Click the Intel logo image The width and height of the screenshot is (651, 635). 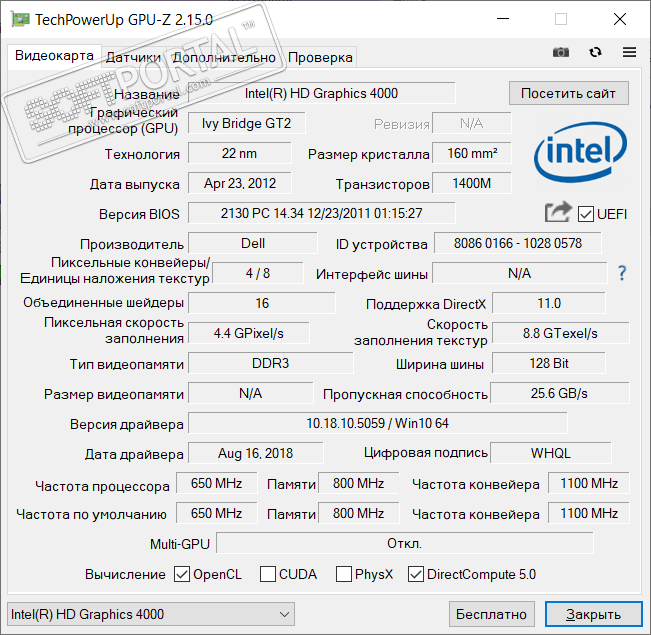pos(580,152)
